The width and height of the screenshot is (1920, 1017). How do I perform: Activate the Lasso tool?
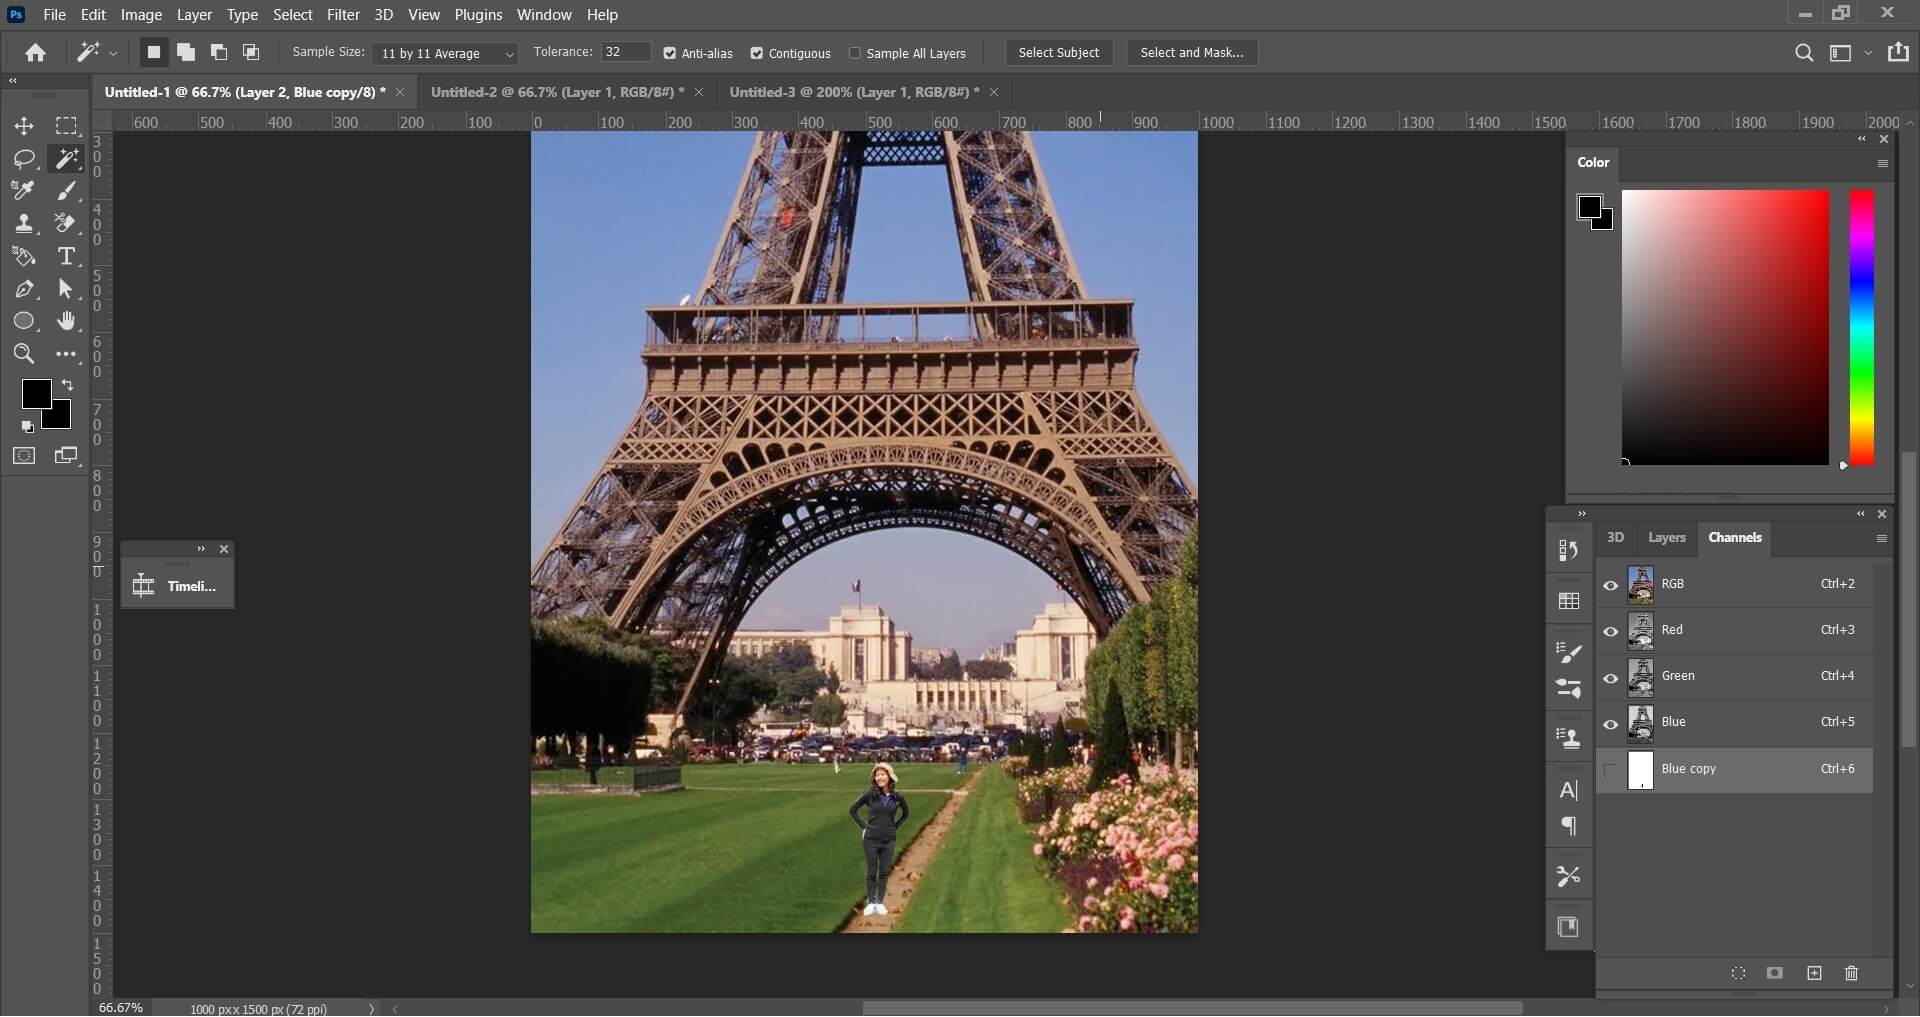(x=24, y=159)
